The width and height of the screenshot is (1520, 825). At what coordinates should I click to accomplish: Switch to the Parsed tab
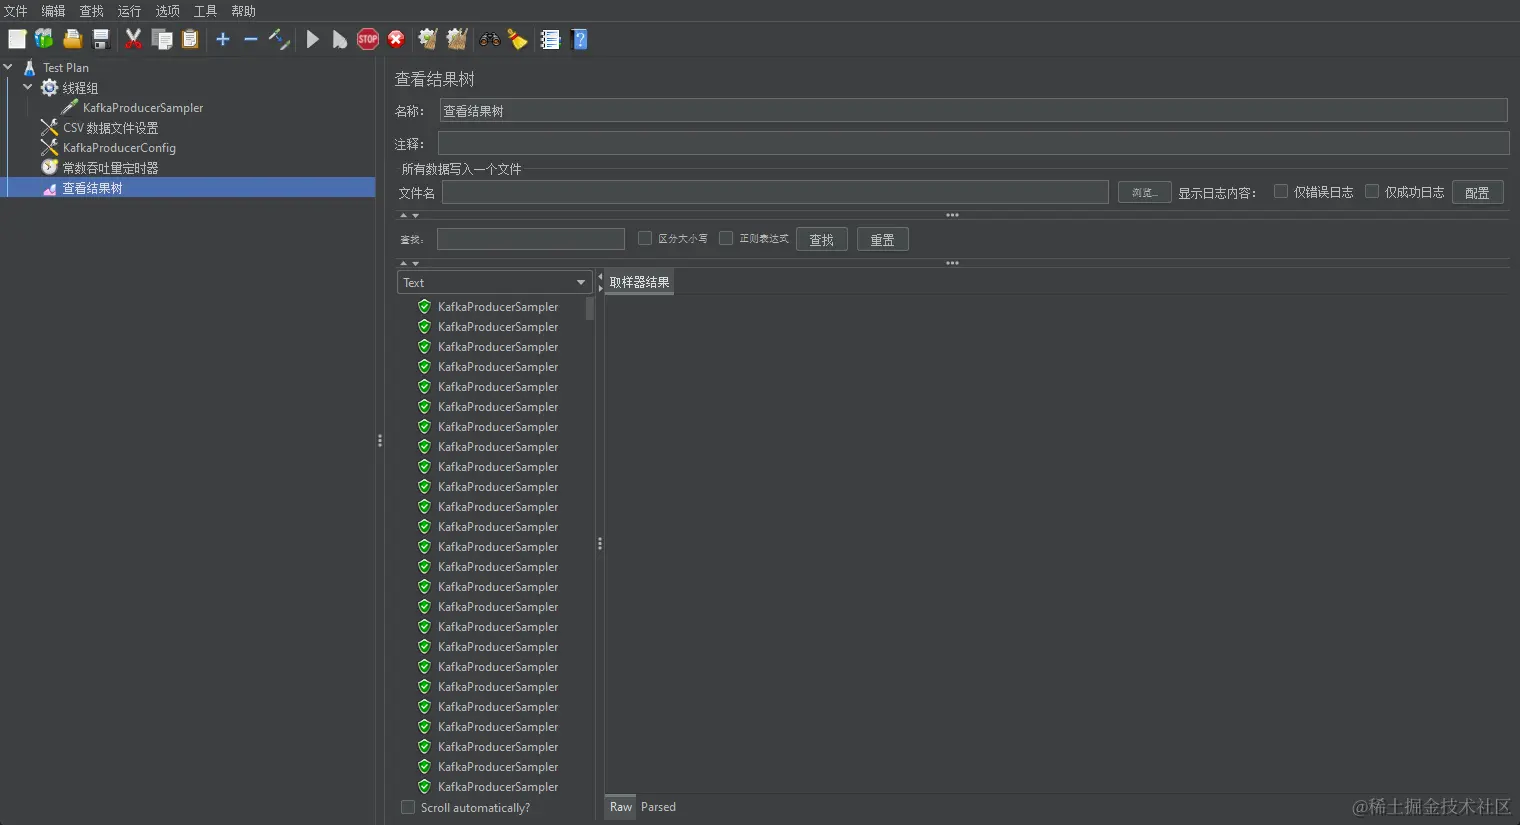click(x=658, y=807)
